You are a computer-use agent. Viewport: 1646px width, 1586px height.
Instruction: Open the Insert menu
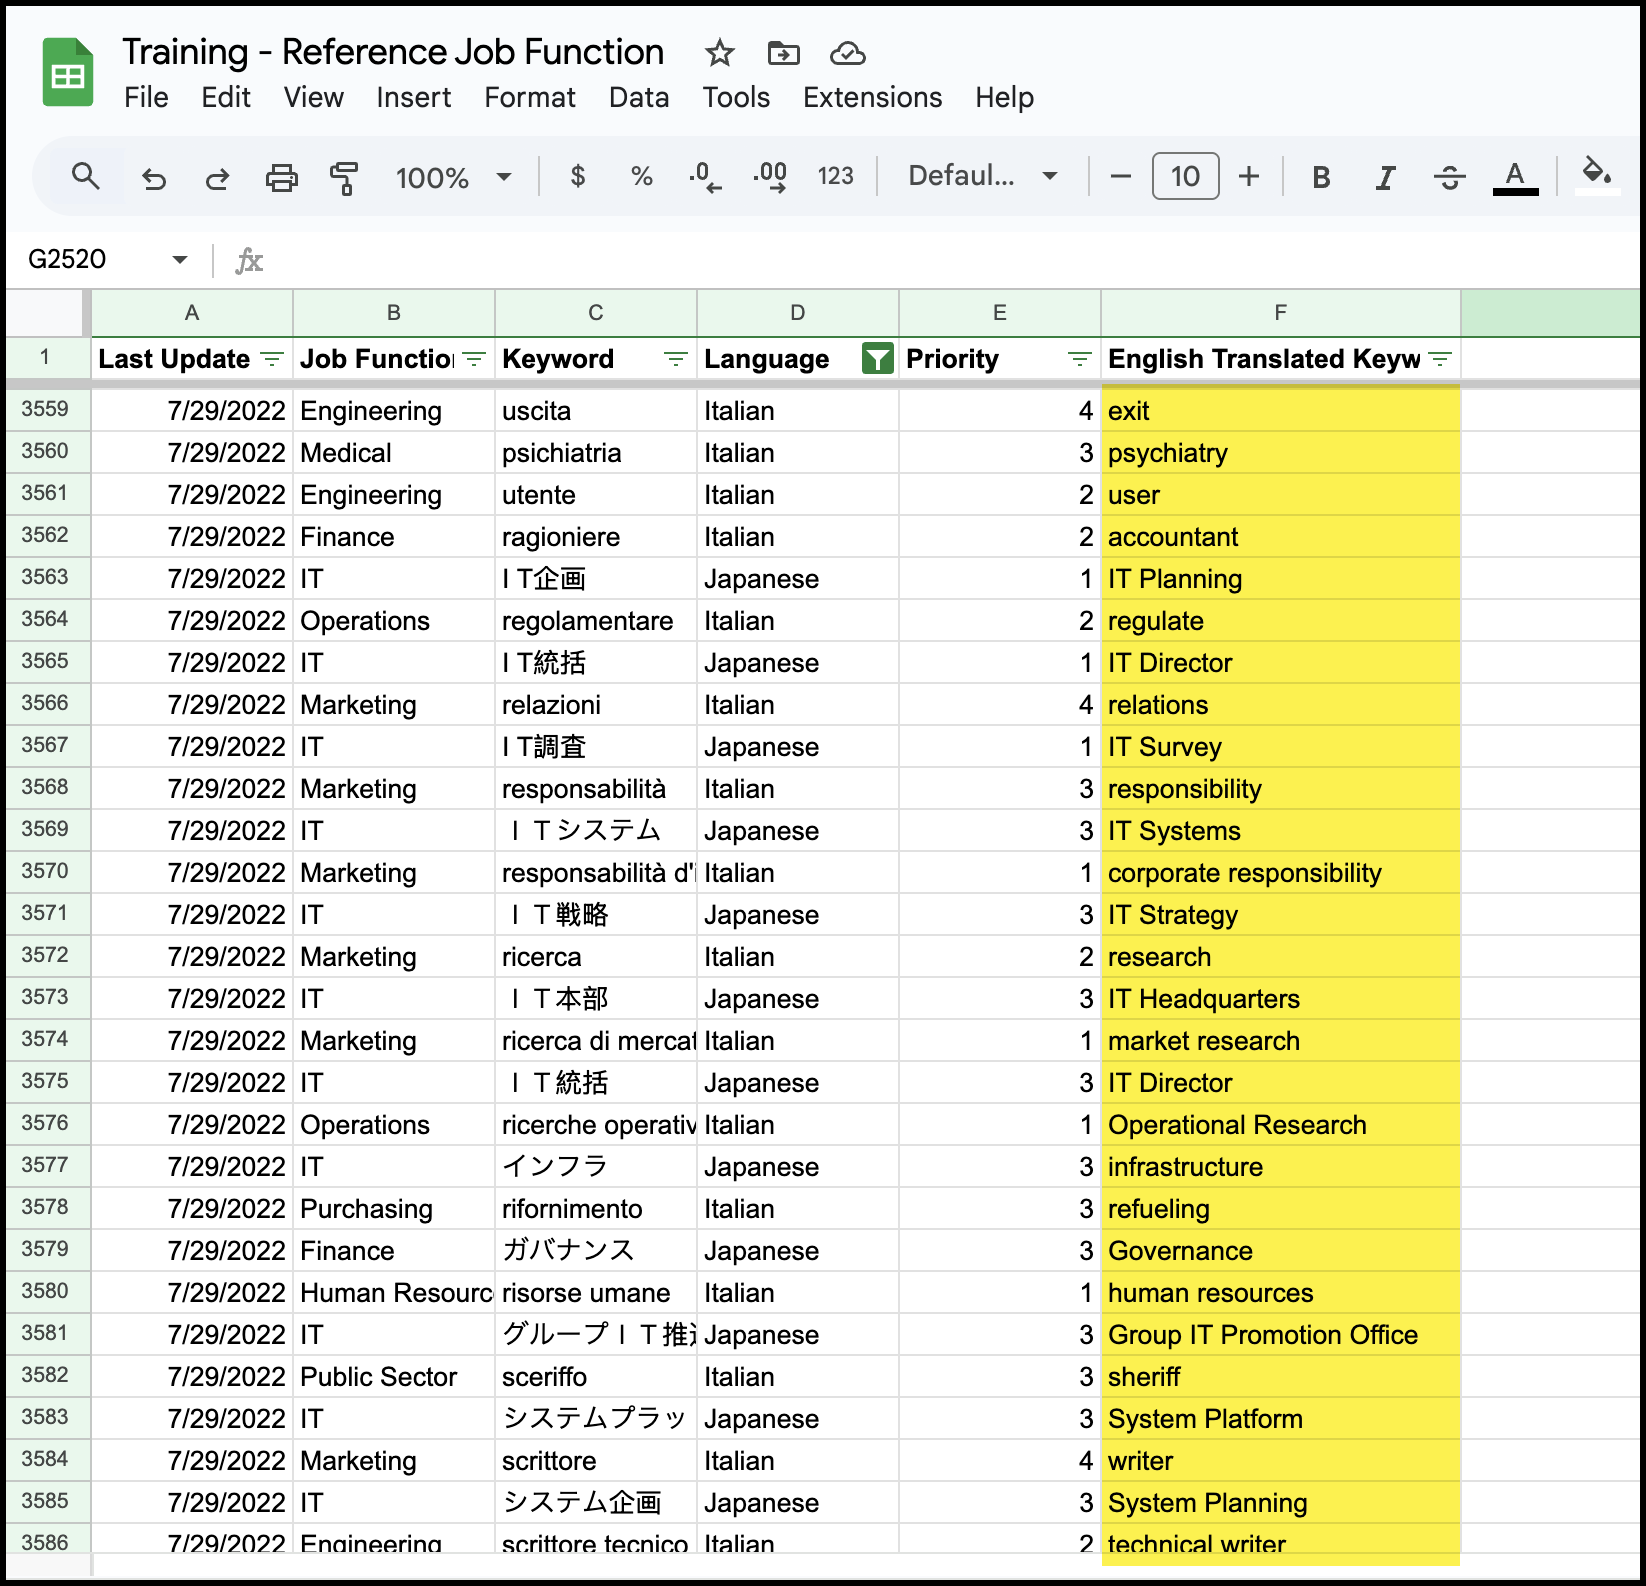point(413,97)
